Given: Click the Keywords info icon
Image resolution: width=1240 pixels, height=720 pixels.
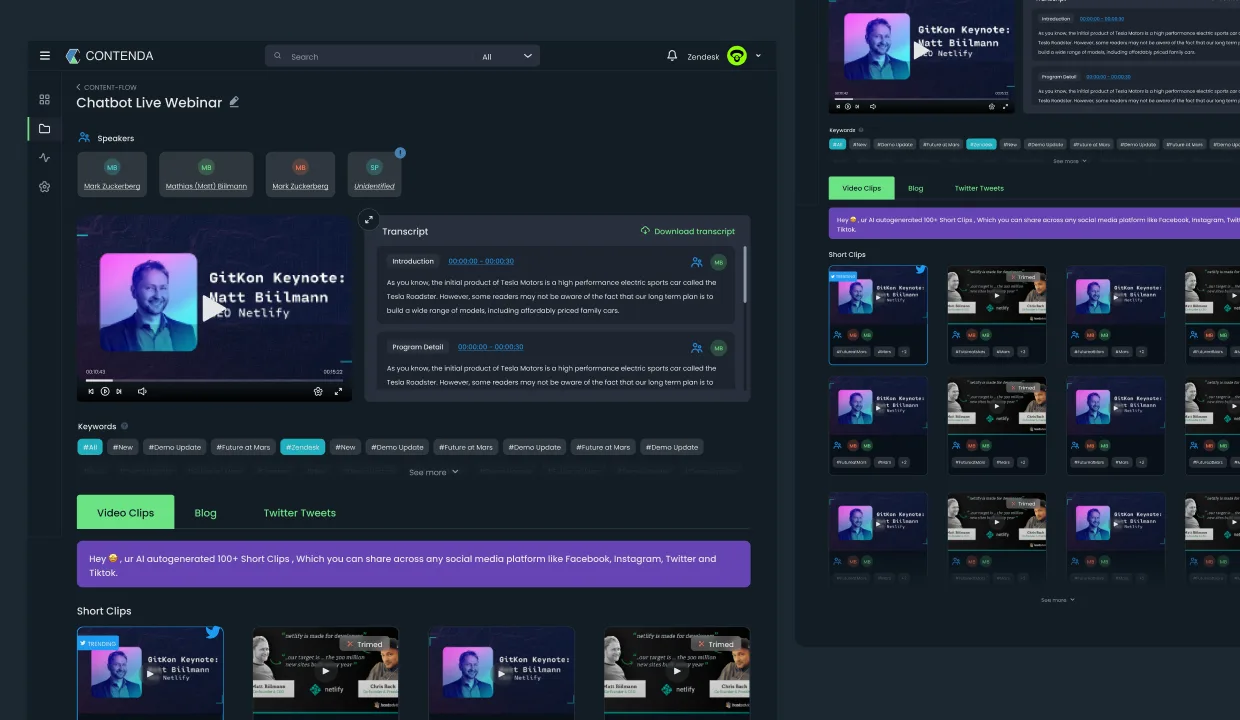Looking at the screenshot, I should (125, 426).
